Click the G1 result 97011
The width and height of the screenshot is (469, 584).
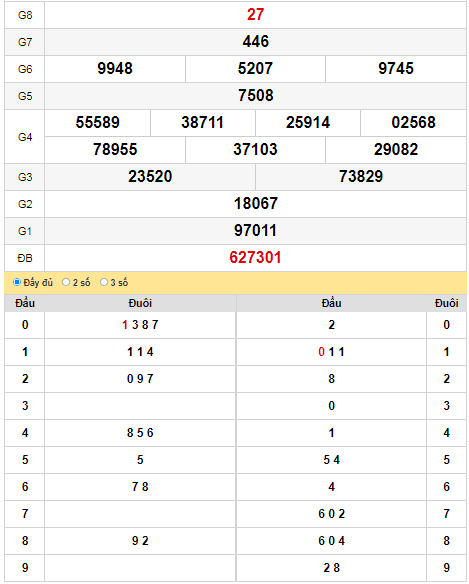(255, 231)
